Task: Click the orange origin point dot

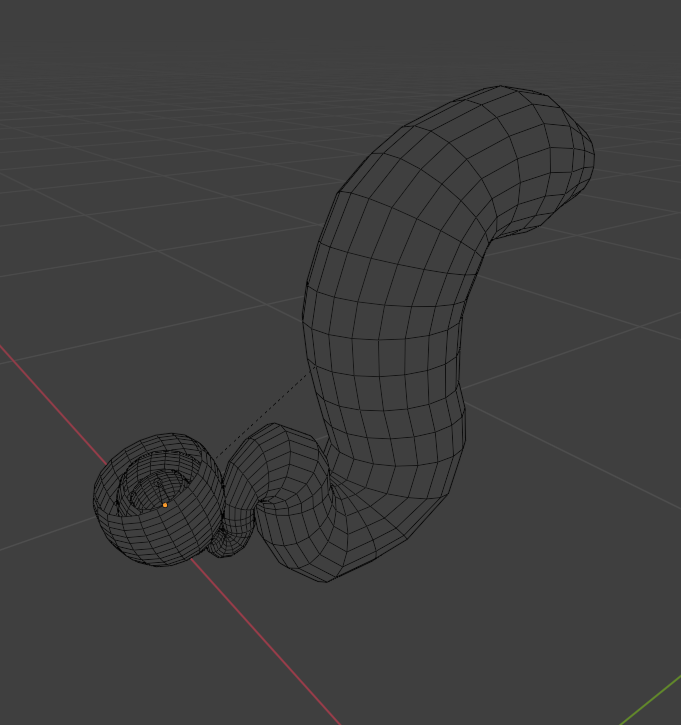Action: point(165,505)
